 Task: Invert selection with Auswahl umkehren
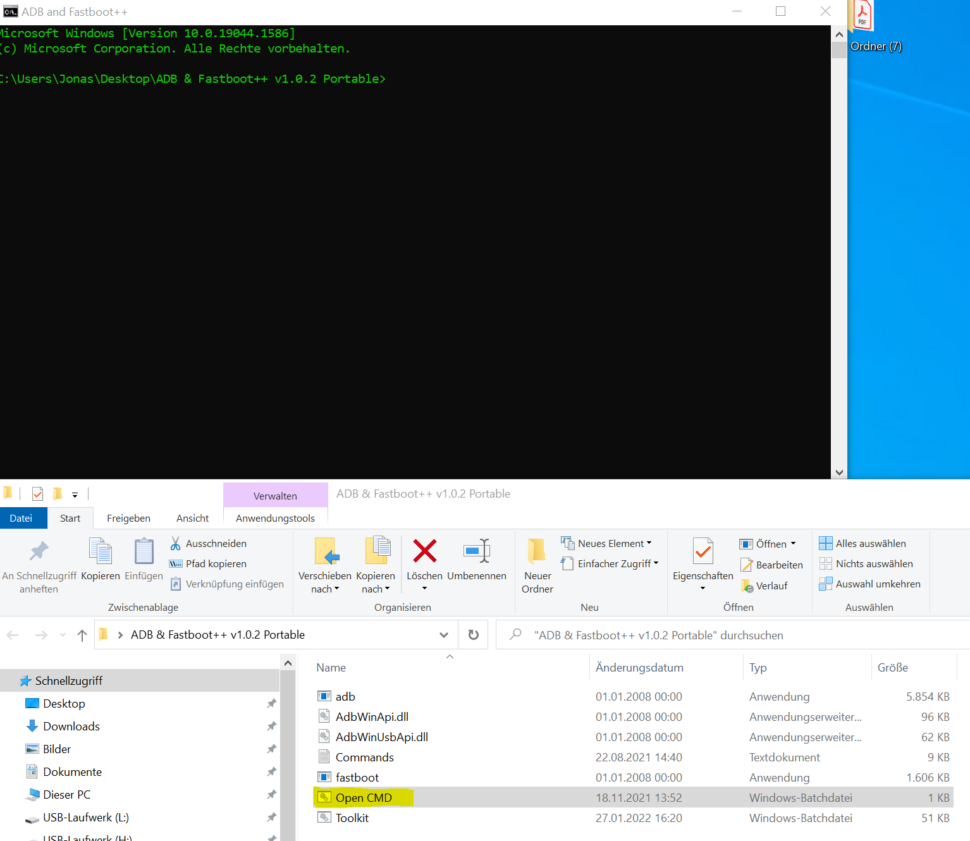click(869, 584)
